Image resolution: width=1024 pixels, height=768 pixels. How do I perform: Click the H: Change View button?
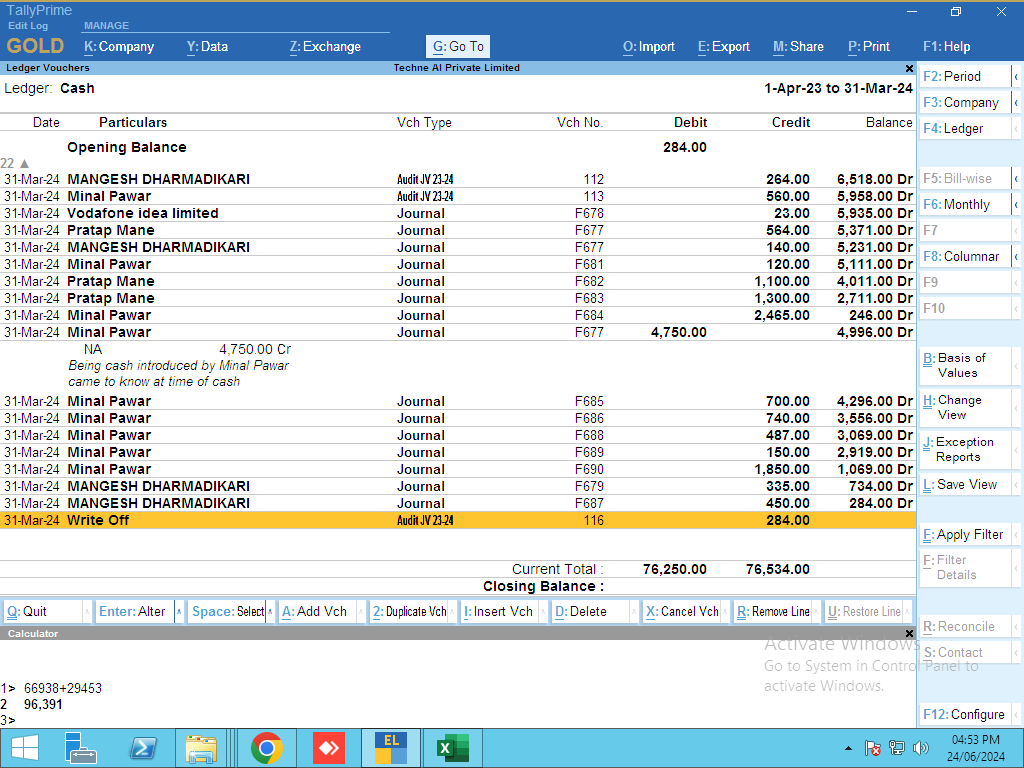tap(965, 408)
